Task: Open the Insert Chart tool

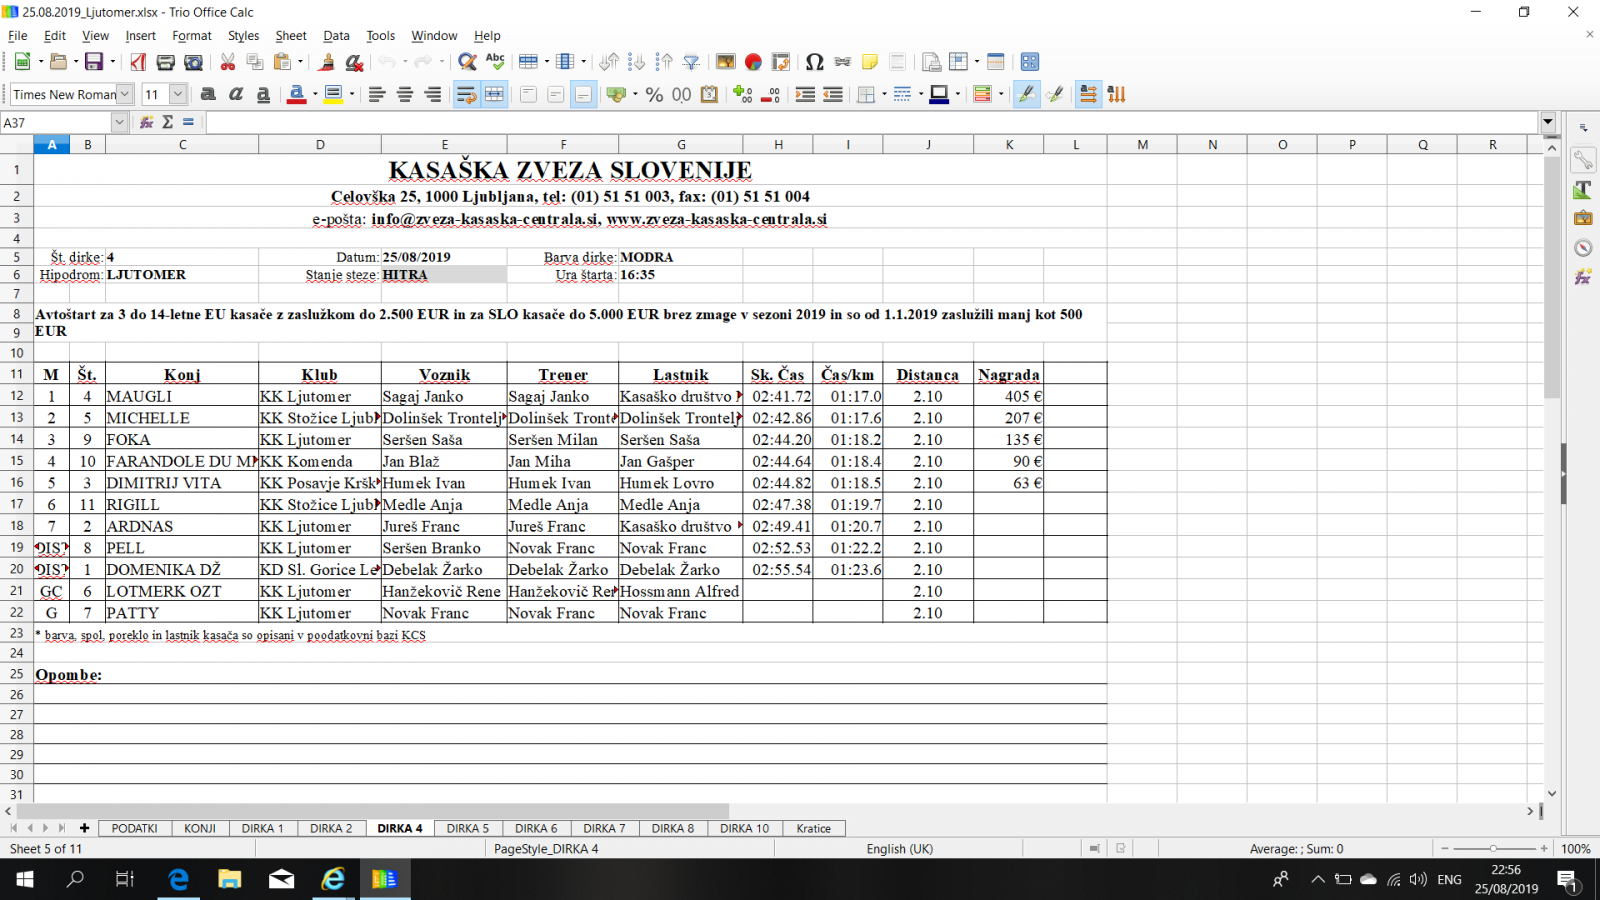Action: click(753, 62)
